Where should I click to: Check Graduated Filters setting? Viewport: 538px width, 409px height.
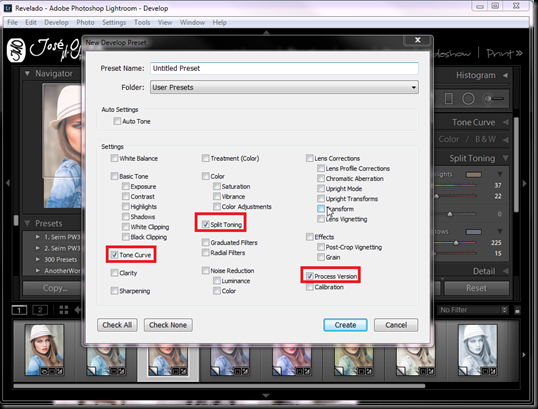pyautogui.click(x=206, y=242)
